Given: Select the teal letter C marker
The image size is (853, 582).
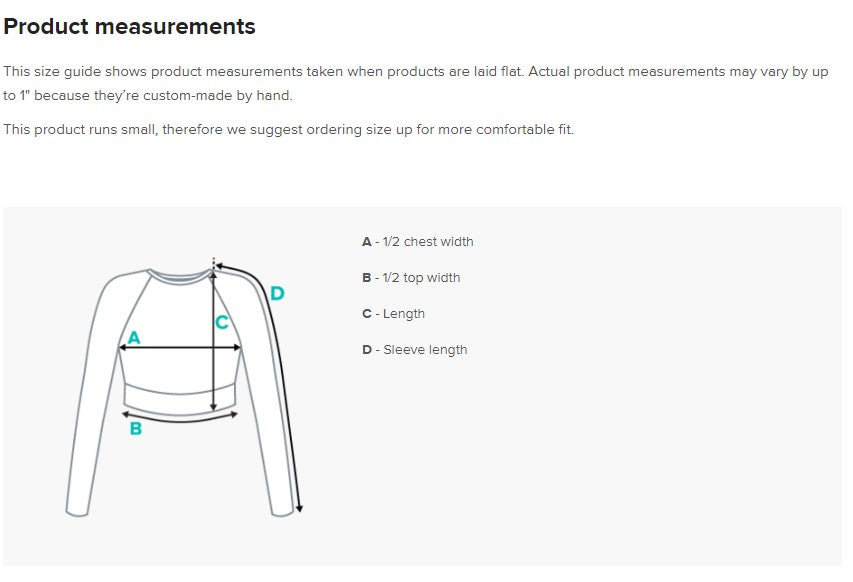Looking at the screenshot, I should pos(222,322).
